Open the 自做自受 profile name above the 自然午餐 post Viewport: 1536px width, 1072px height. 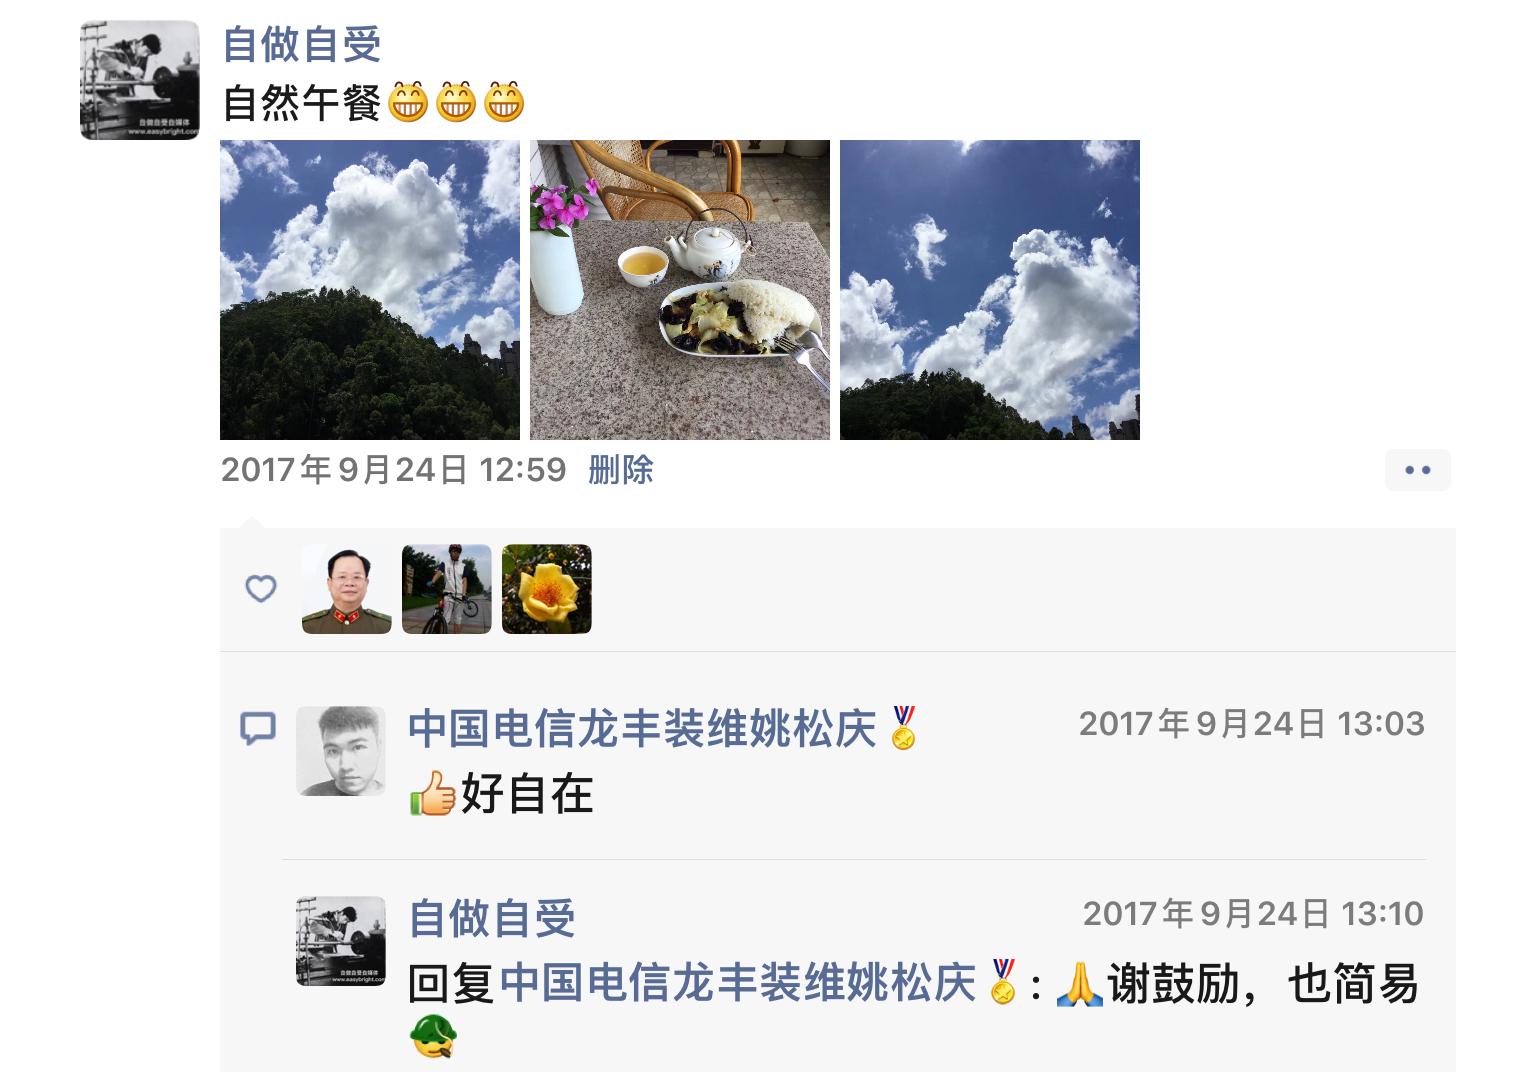tap(302, 44)
